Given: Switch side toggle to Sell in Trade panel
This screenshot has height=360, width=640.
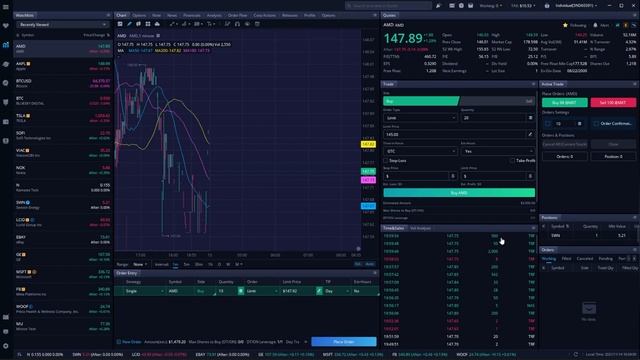Looking at the screenshot, I should pos(497,101).
